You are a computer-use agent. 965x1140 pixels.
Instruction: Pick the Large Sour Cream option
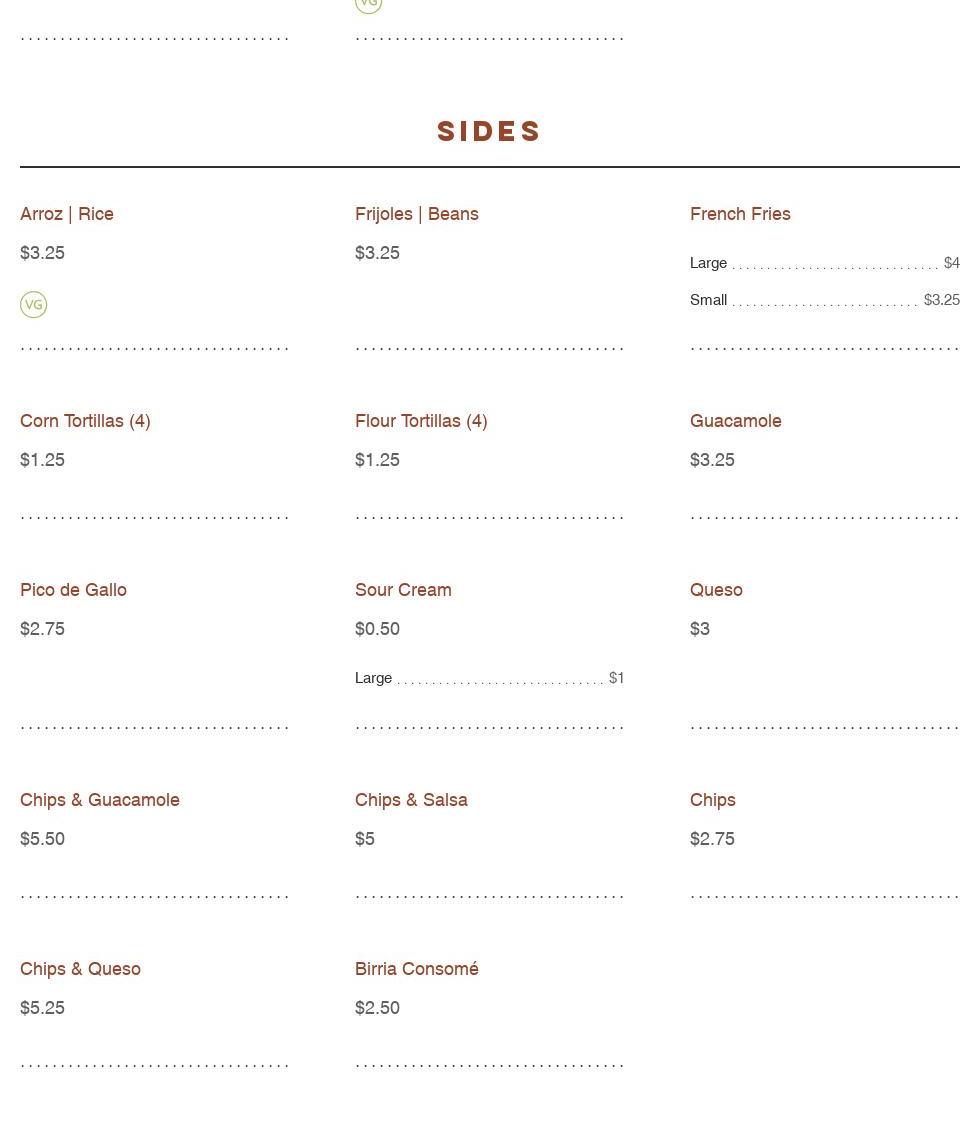374,678
